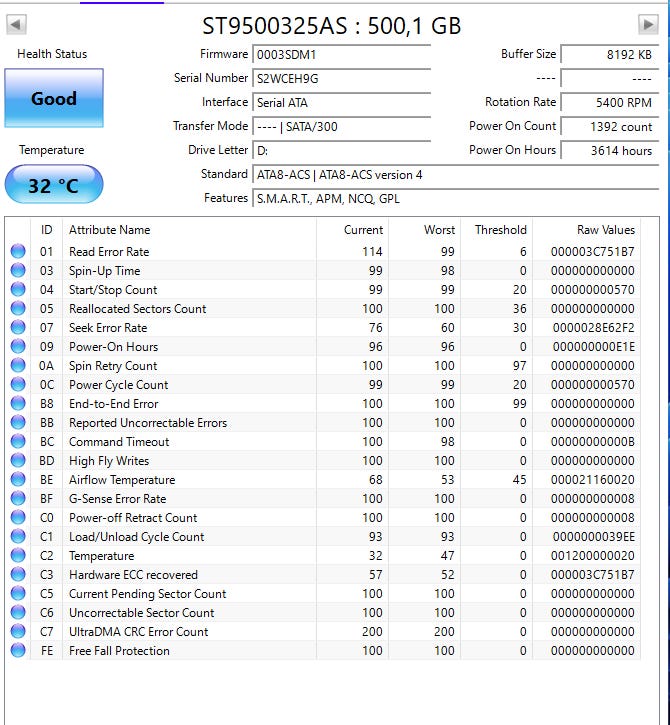Click the Transfer Mode field SATA/300

(x=342, y=127)
